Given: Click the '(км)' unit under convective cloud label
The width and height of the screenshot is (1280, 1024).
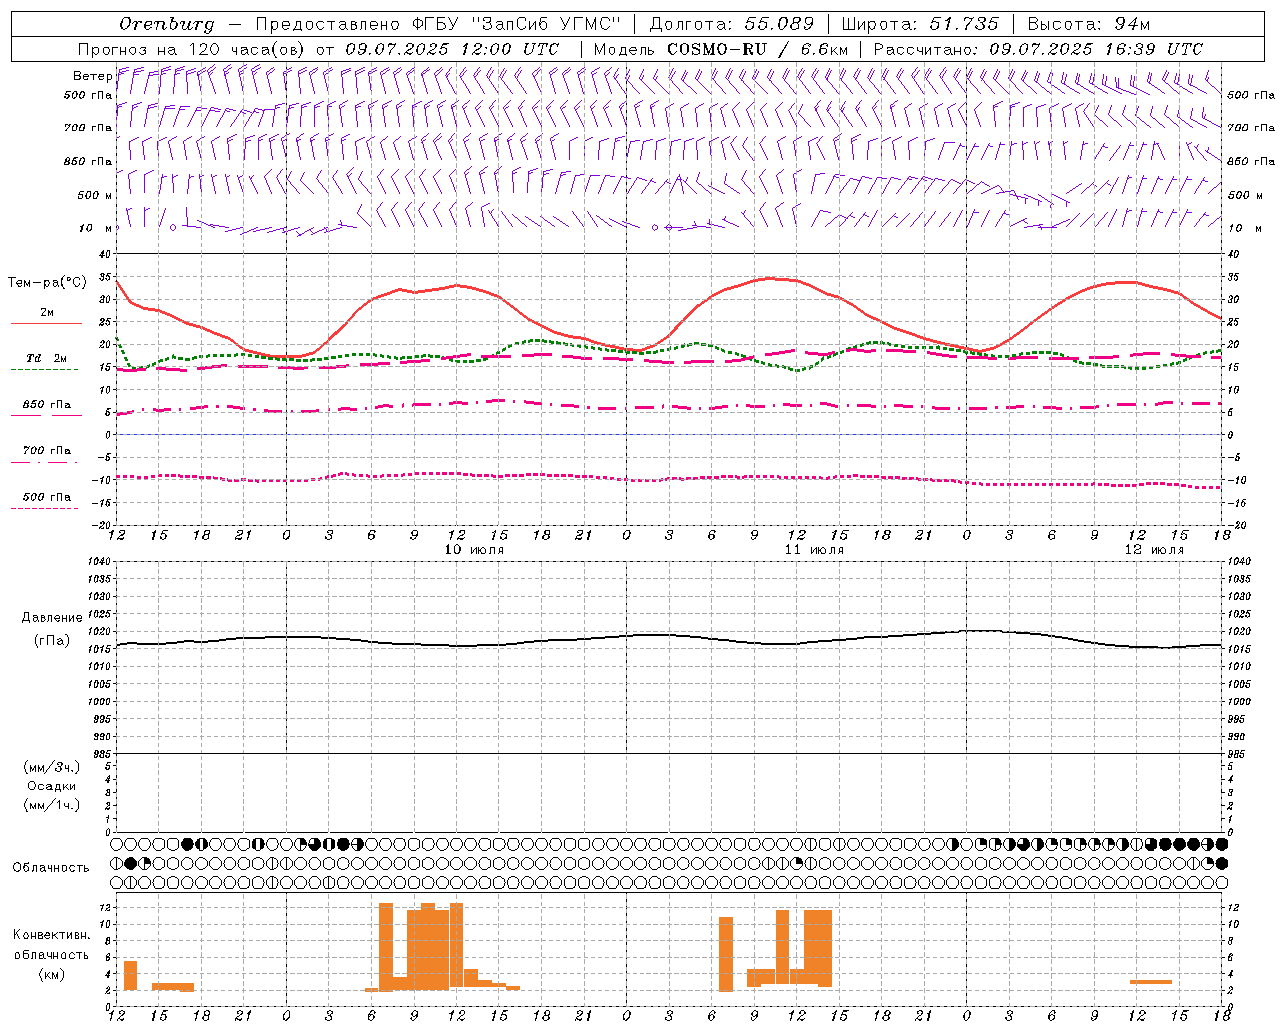Looking at the screenshot, I should pyautogui.click(x=52, y=974).
